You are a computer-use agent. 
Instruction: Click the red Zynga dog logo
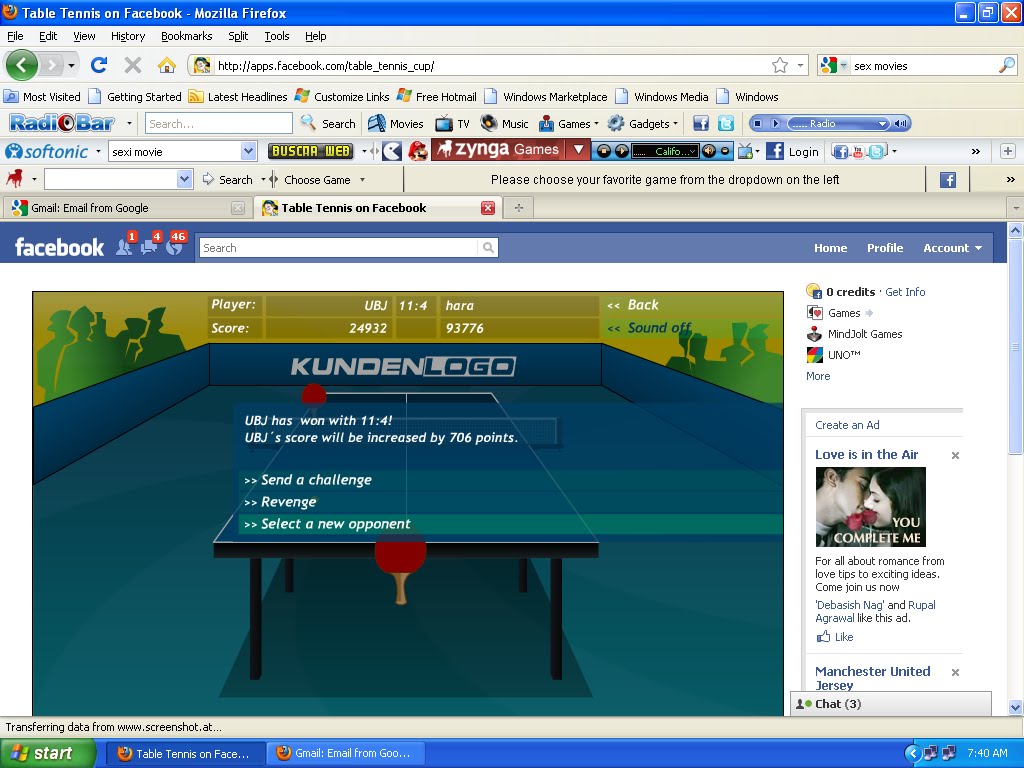click(x=14, y=178)
